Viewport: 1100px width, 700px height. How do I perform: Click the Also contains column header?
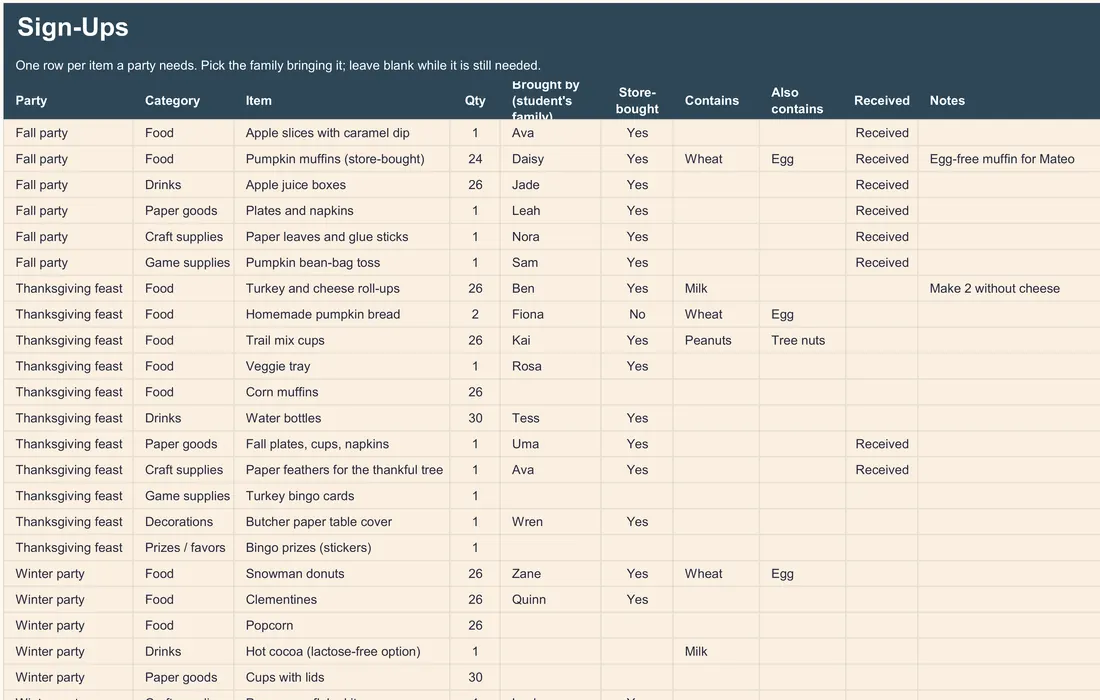pos(803,100)
